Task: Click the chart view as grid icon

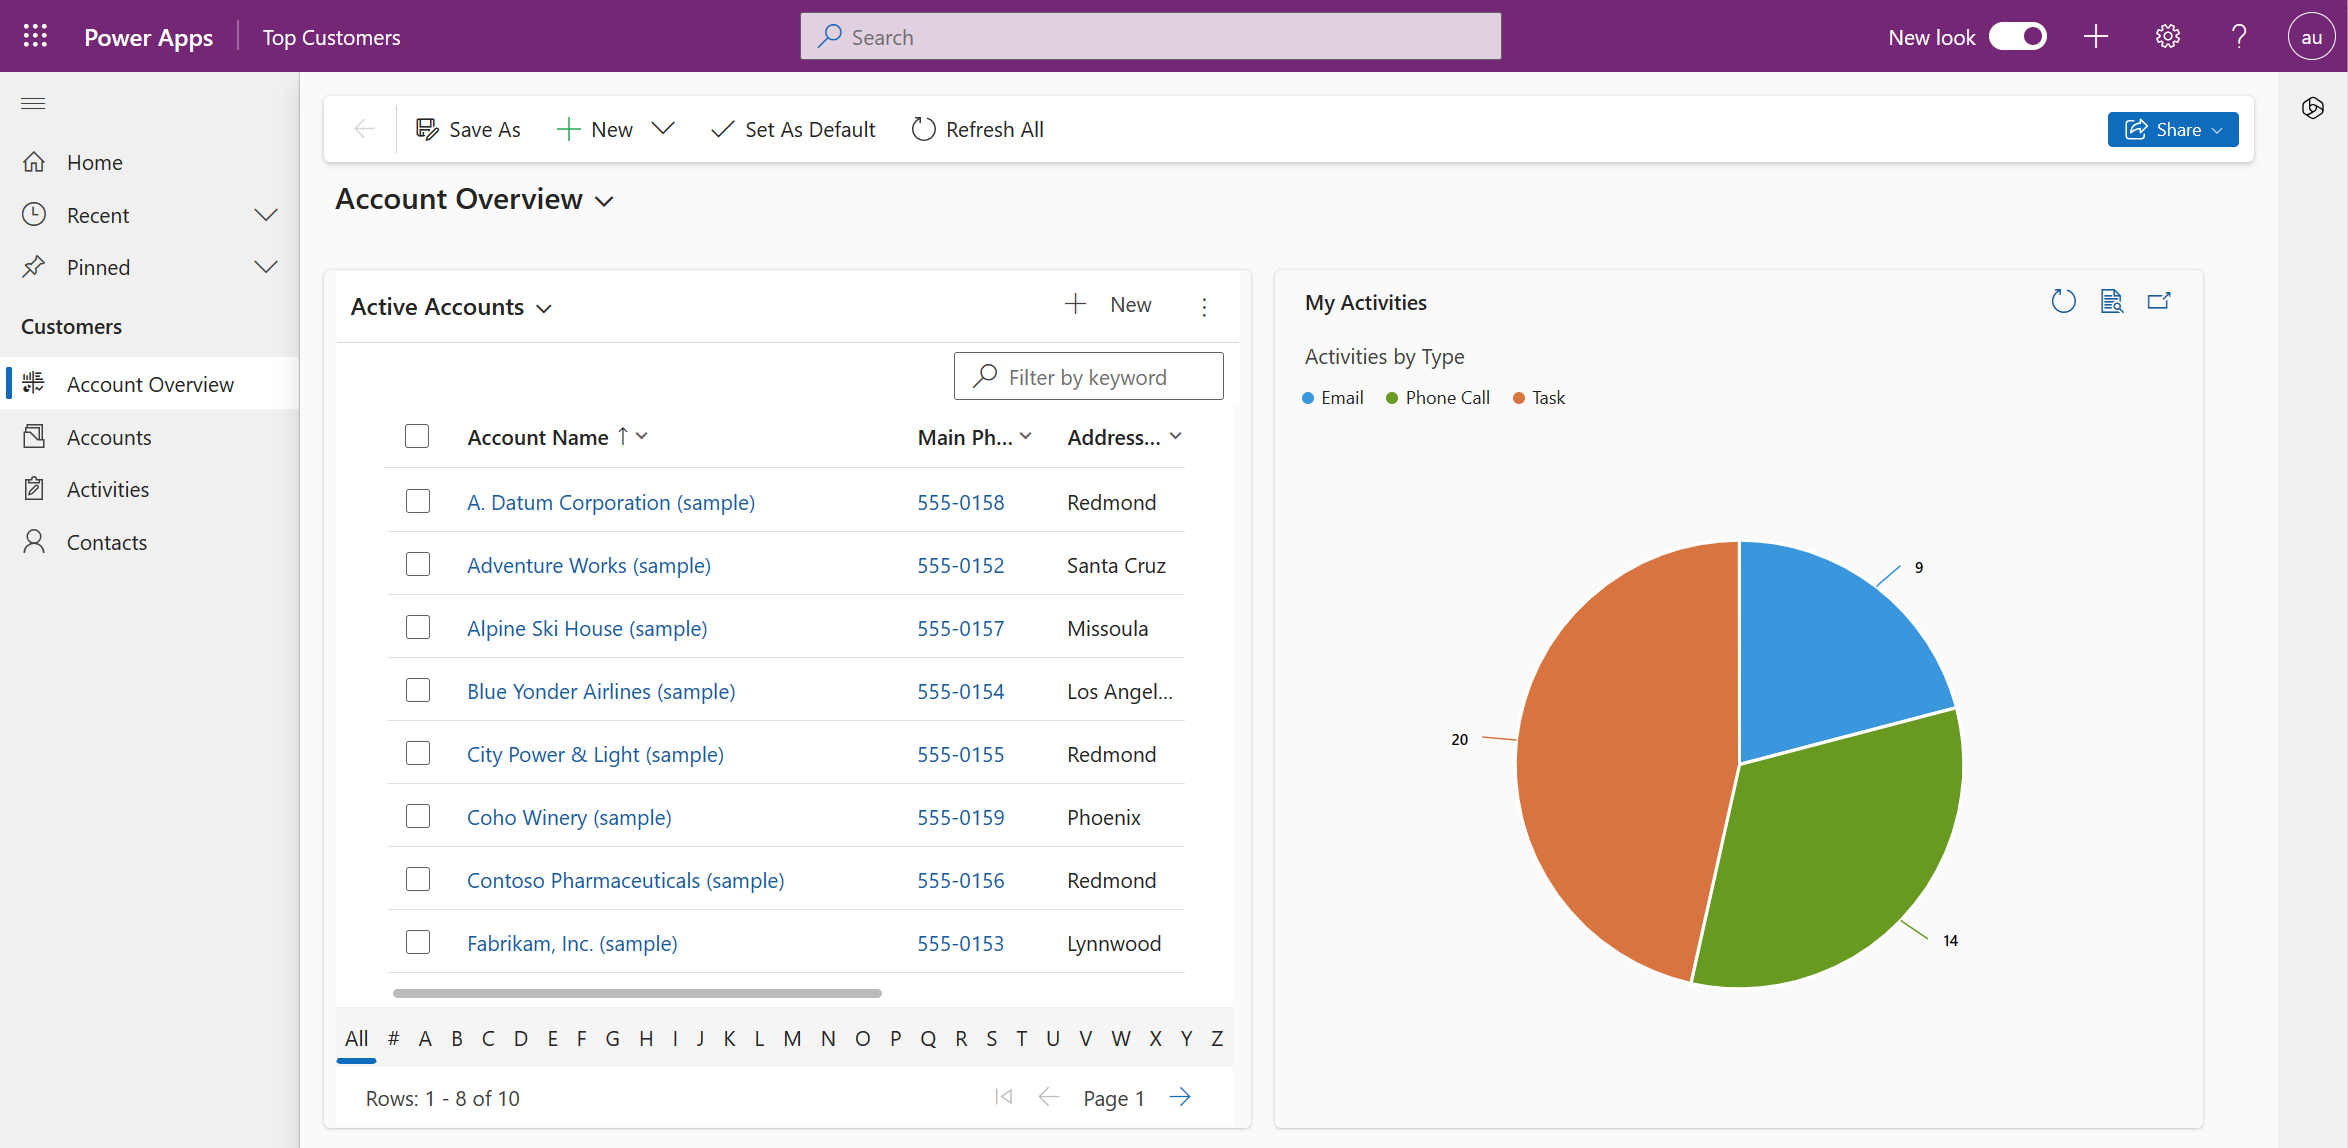Action: [x=2111, y=302]
